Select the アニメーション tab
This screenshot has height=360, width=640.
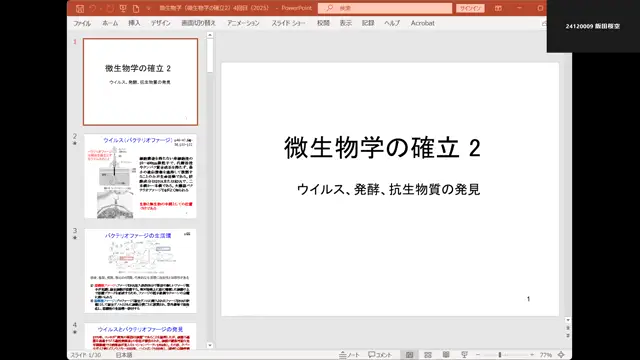243,23
